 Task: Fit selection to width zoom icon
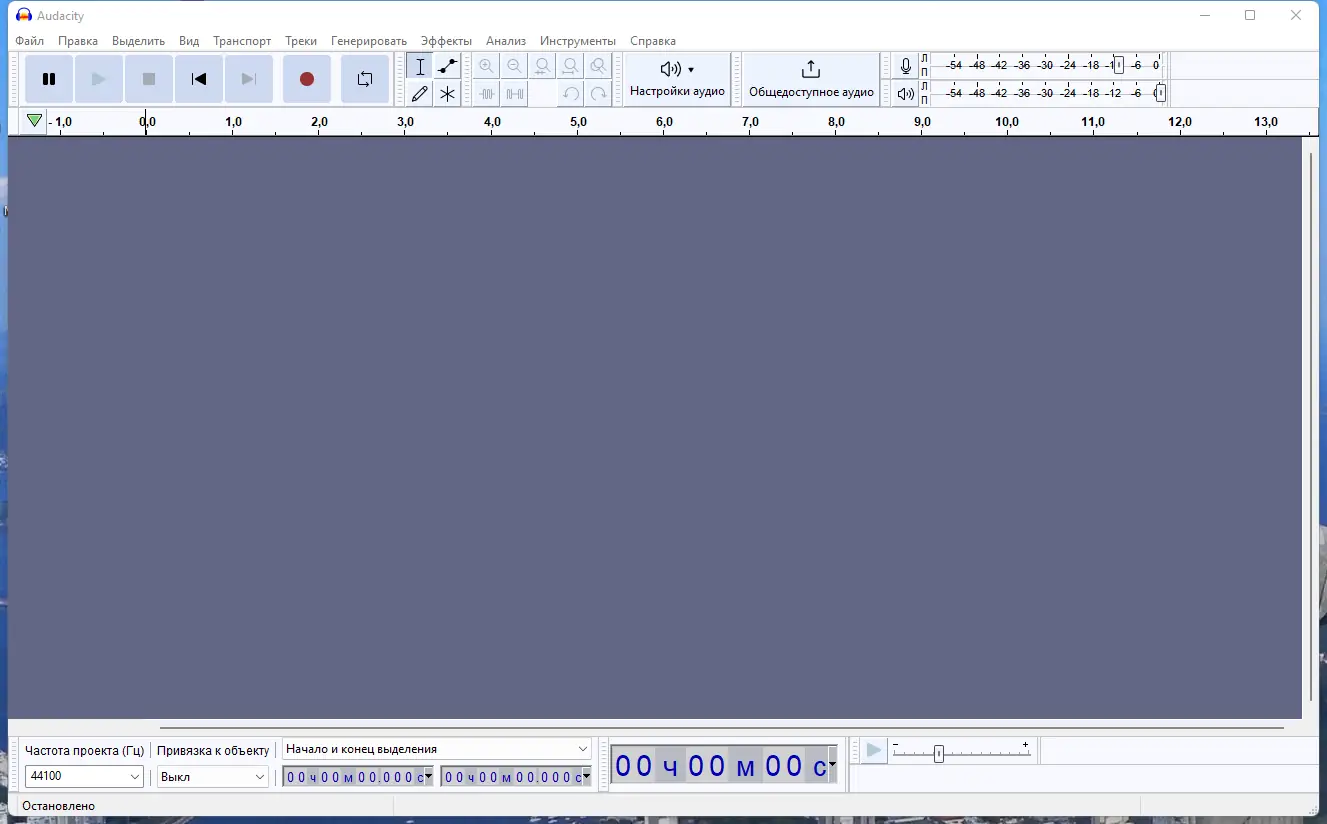coord(542,67)
